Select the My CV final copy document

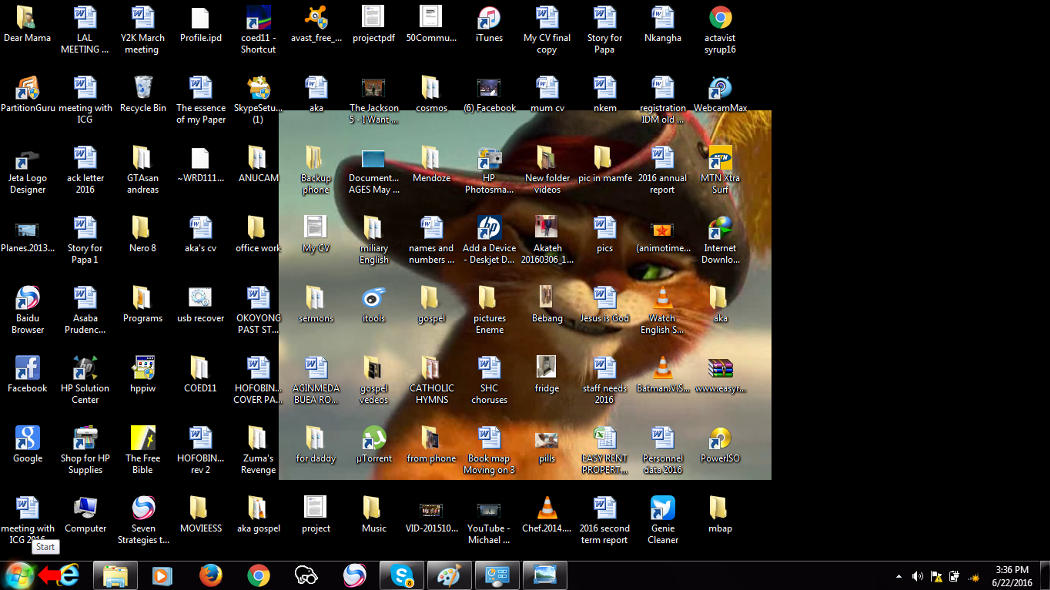click(547, 30)
